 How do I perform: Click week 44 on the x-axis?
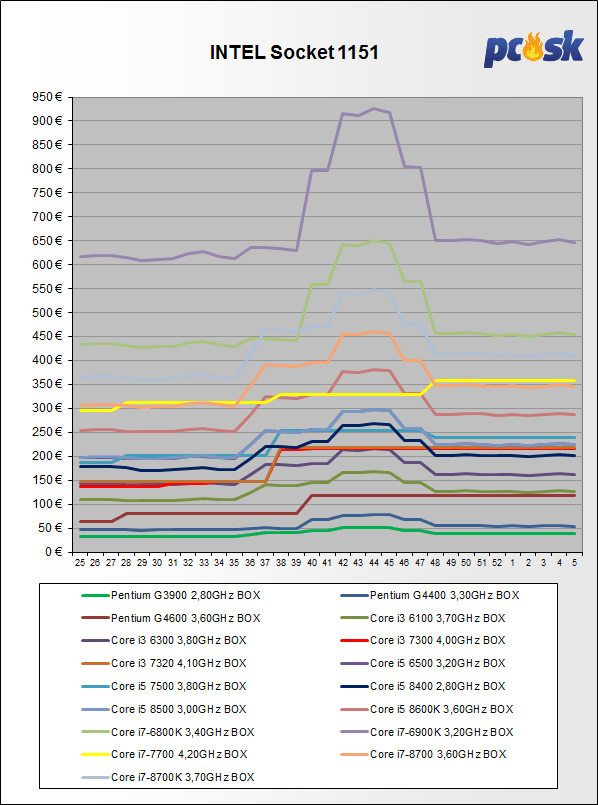[x=374, y=563]
